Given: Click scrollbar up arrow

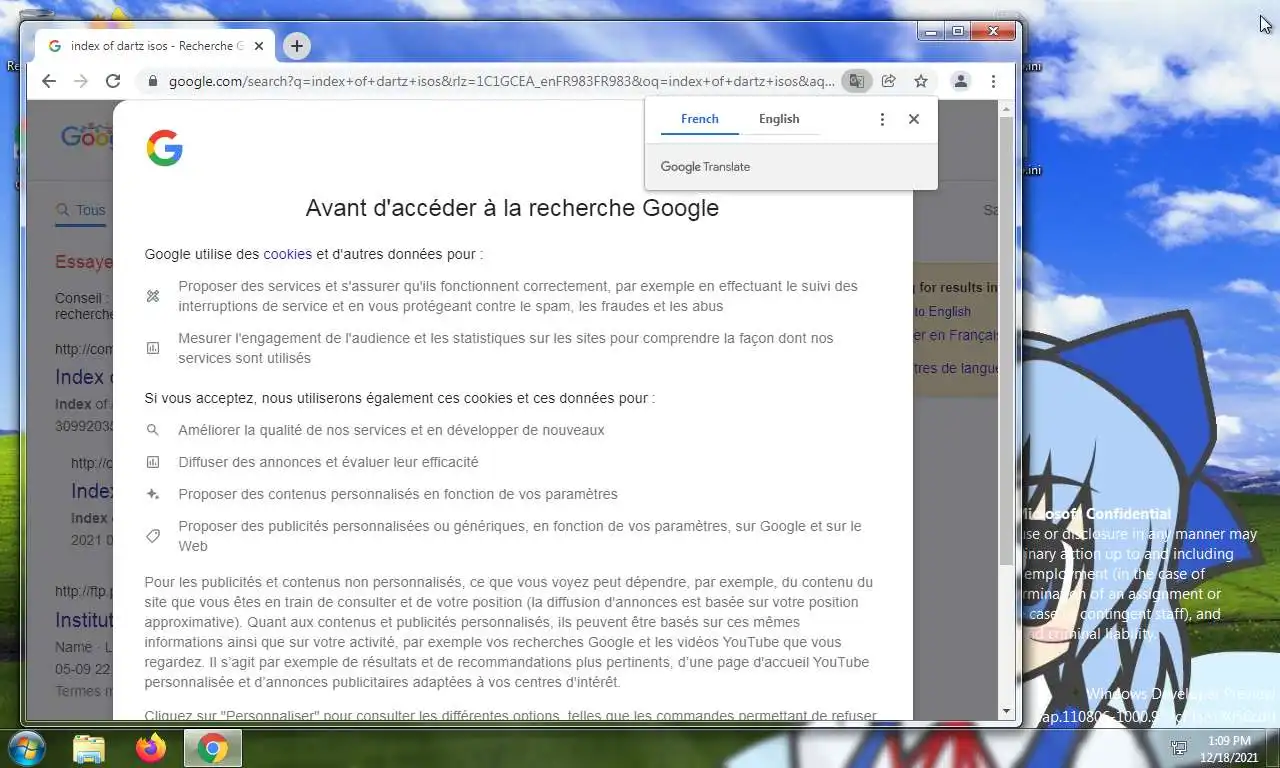Looking at the screenshot, I should pos(1007,108).
